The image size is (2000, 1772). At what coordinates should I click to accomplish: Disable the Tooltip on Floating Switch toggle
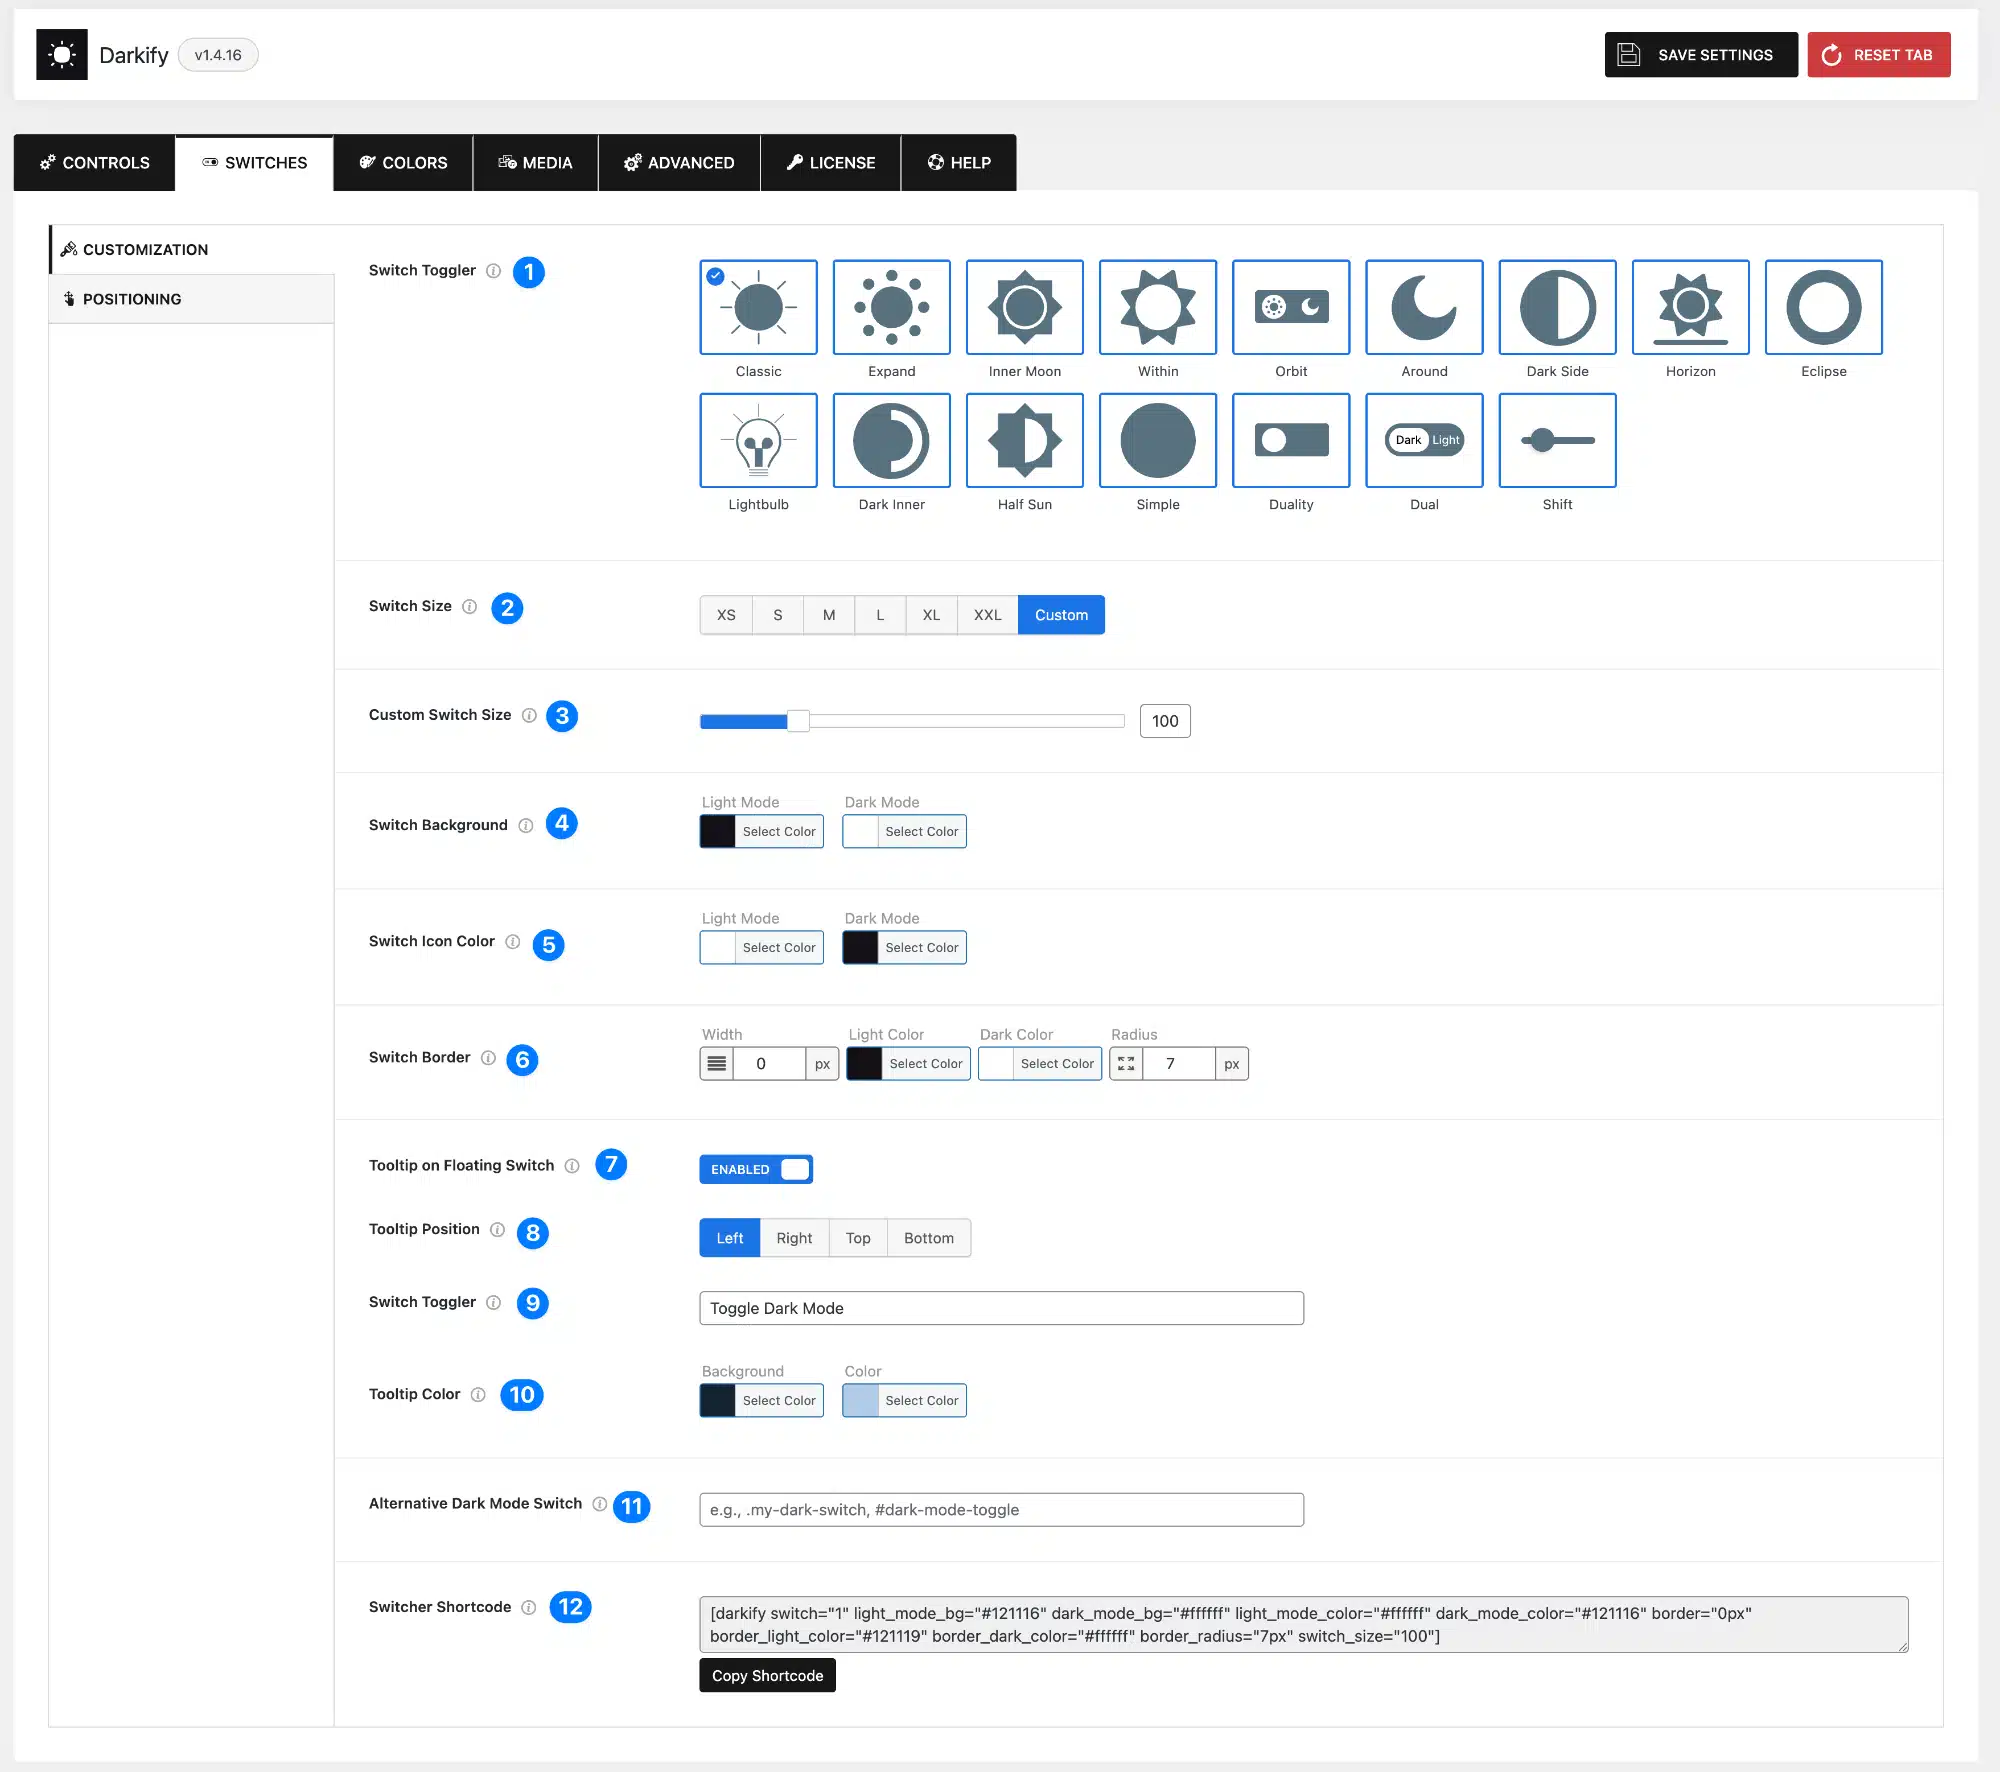pos(756,1169)
